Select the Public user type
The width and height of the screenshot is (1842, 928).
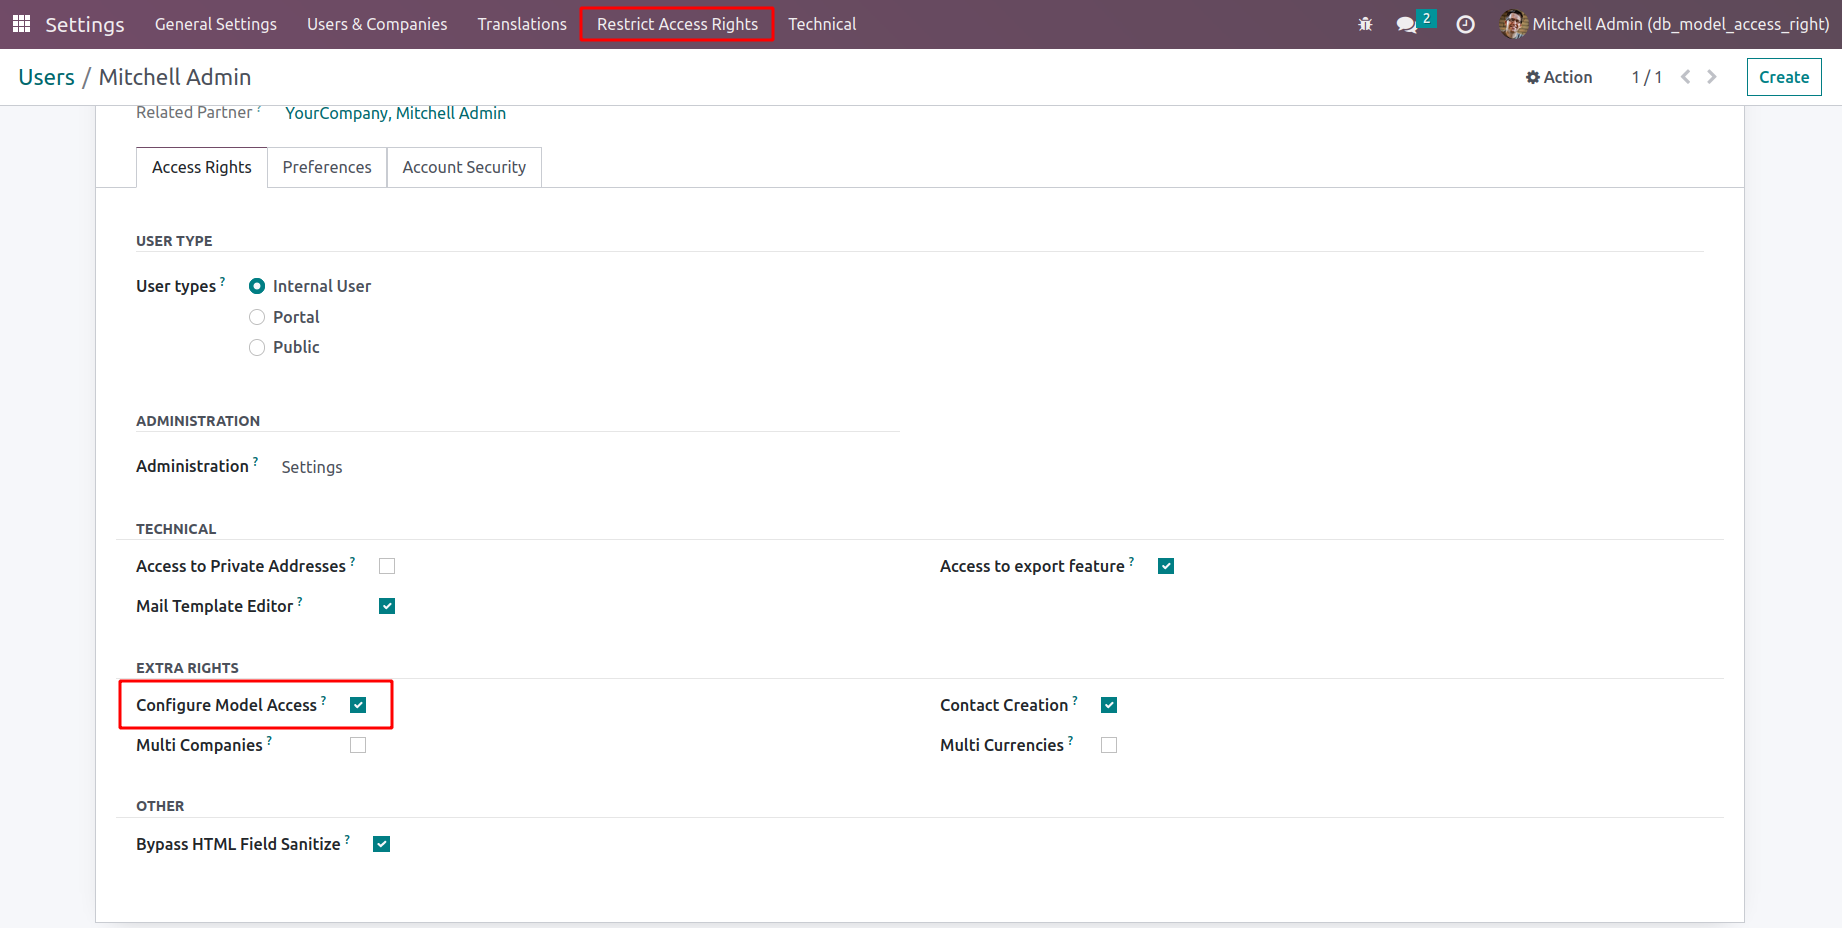click(x=257, y=347)
